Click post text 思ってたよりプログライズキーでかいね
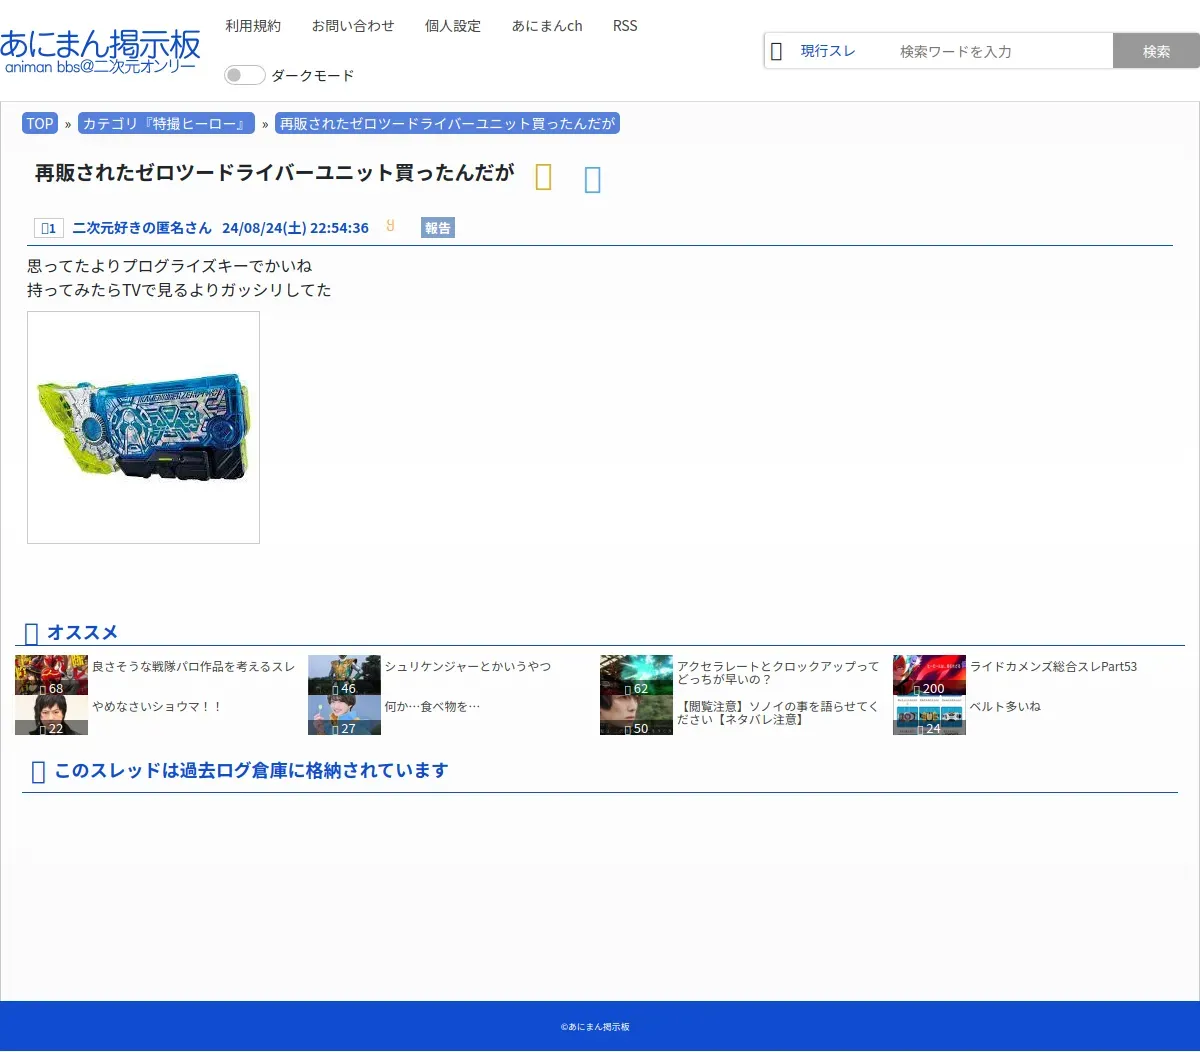 (170, 266)
